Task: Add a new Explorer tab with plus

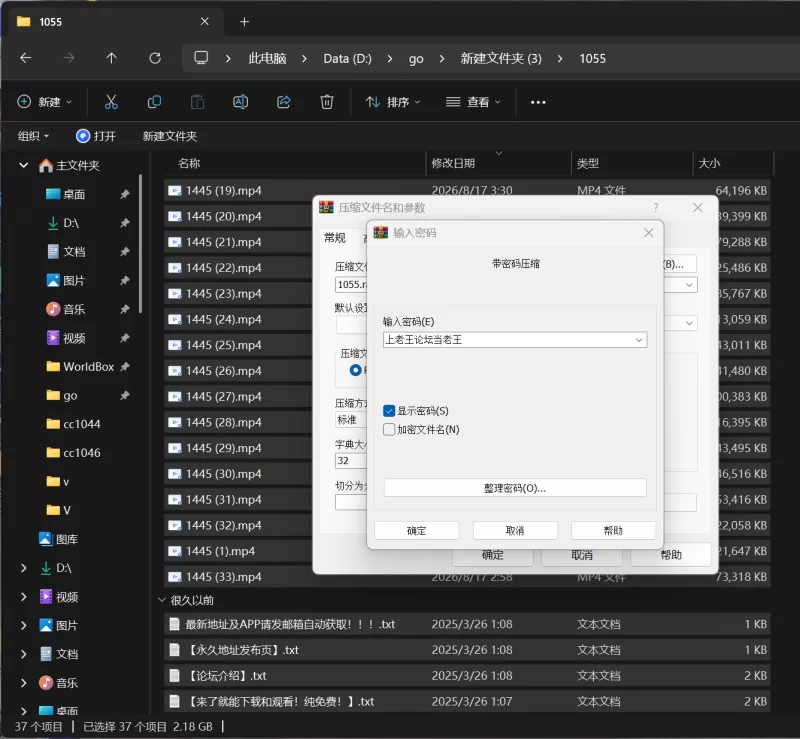Action: tap(244, 21)
